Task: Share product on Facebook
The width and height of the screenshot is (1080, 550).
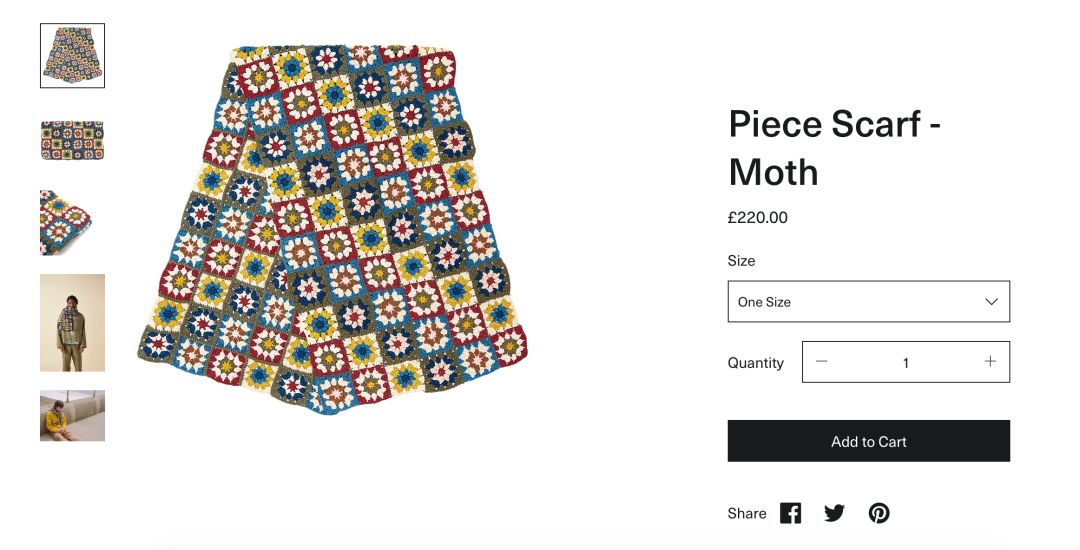Action: coord(790,513)
